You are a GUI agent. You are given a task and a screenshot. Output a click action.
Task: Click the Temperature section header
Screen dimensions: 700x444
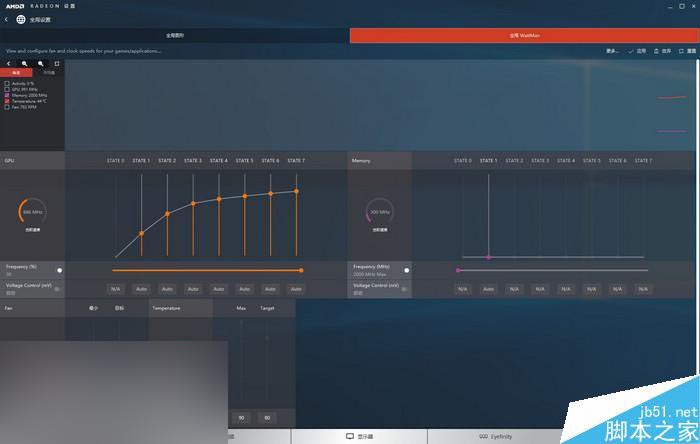(180, 308)
